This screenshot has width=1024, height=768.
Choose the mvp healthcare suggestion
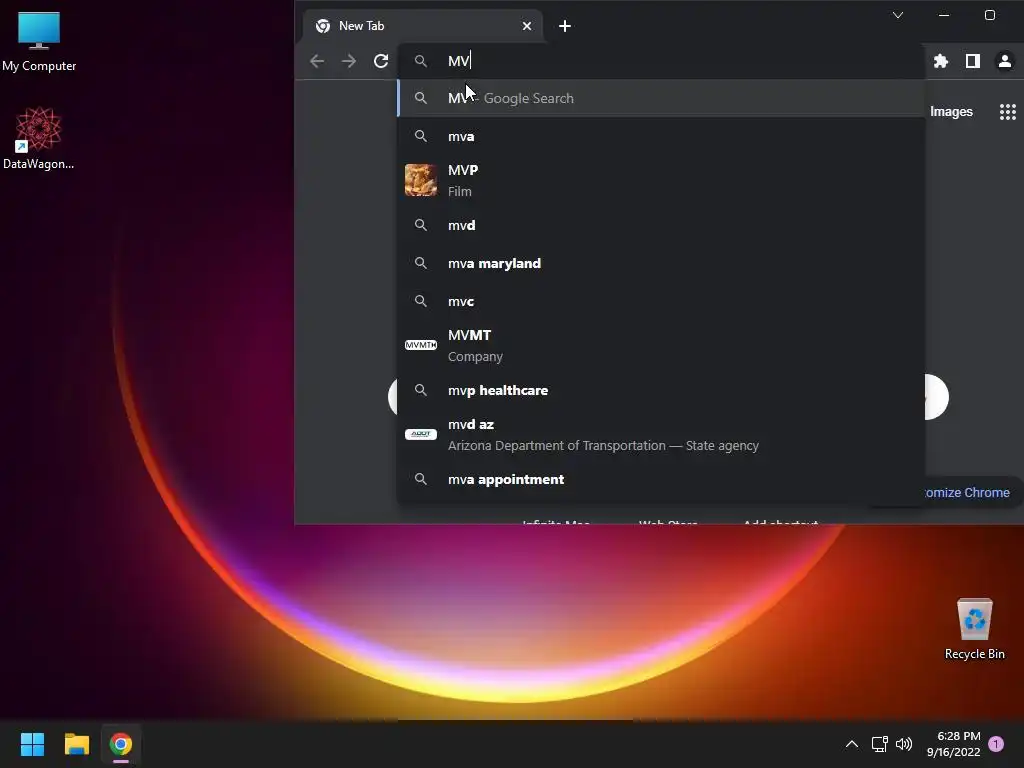pos(661,391)
